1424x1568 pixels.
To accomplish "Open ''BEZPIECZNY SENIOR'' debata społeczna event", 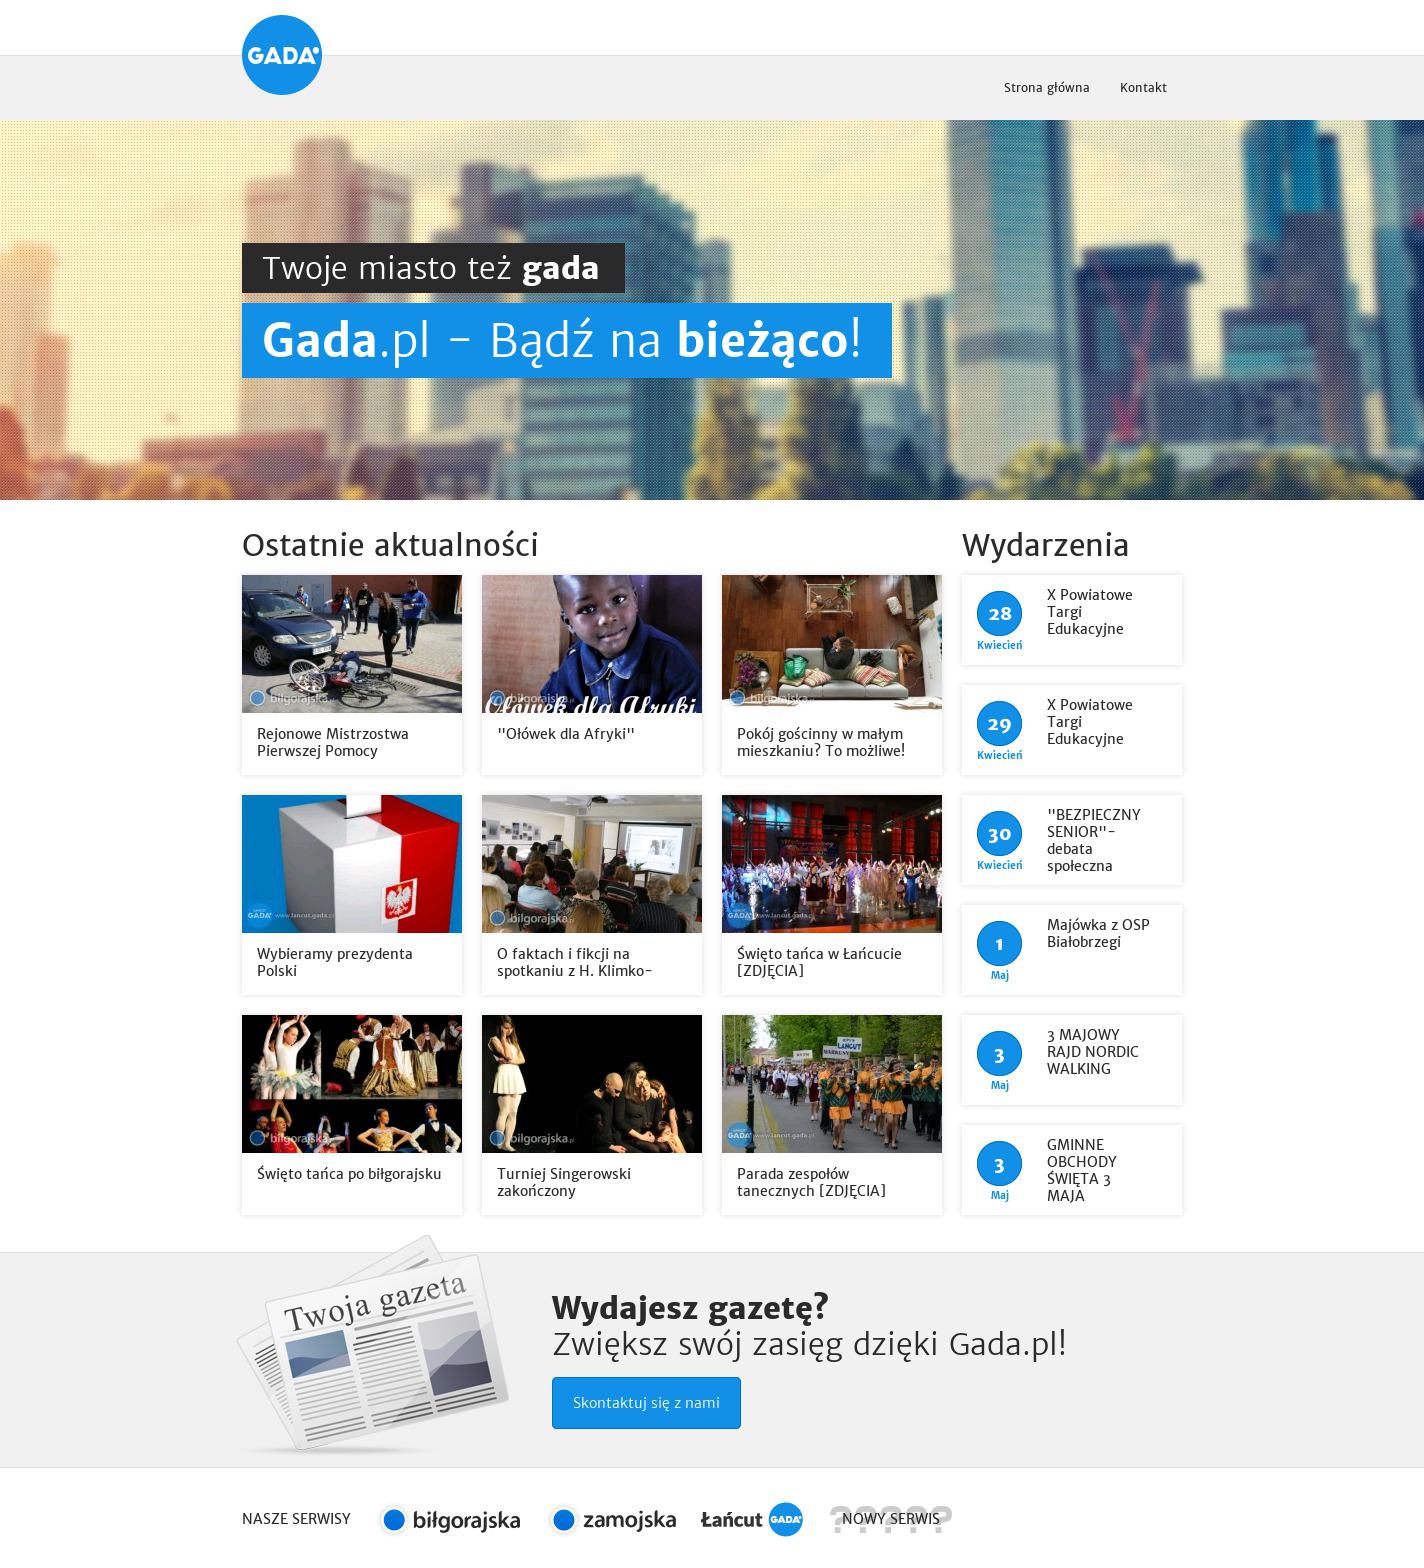I will pos(1094,840).
